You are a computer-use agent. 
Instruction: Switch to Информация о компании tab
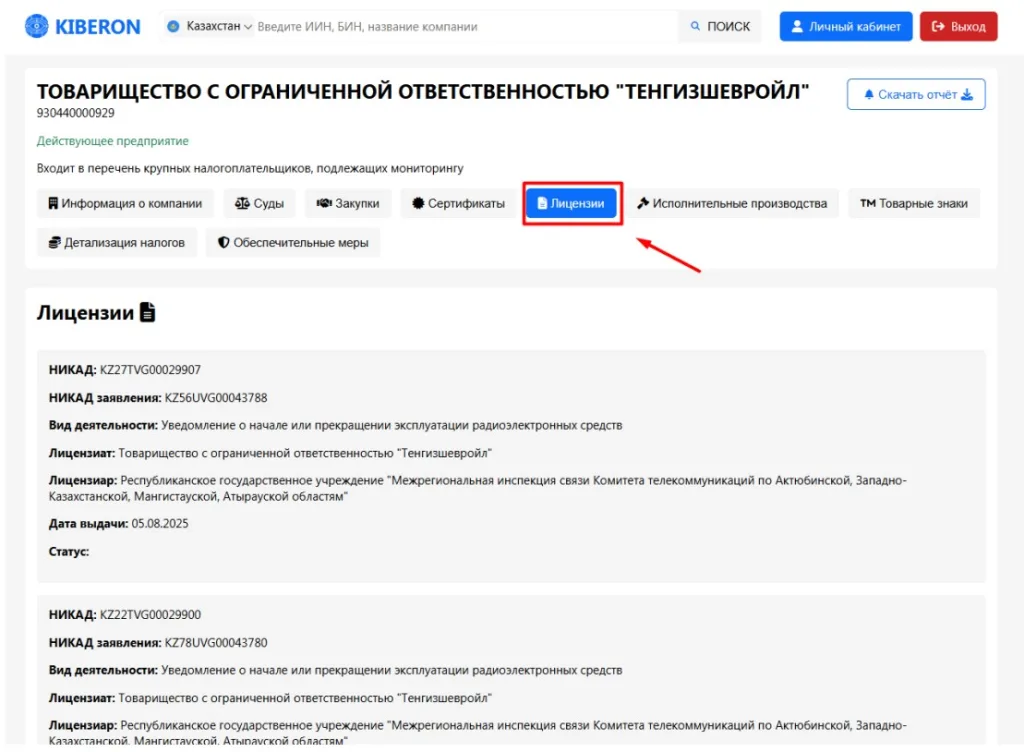tap(125, 203)
